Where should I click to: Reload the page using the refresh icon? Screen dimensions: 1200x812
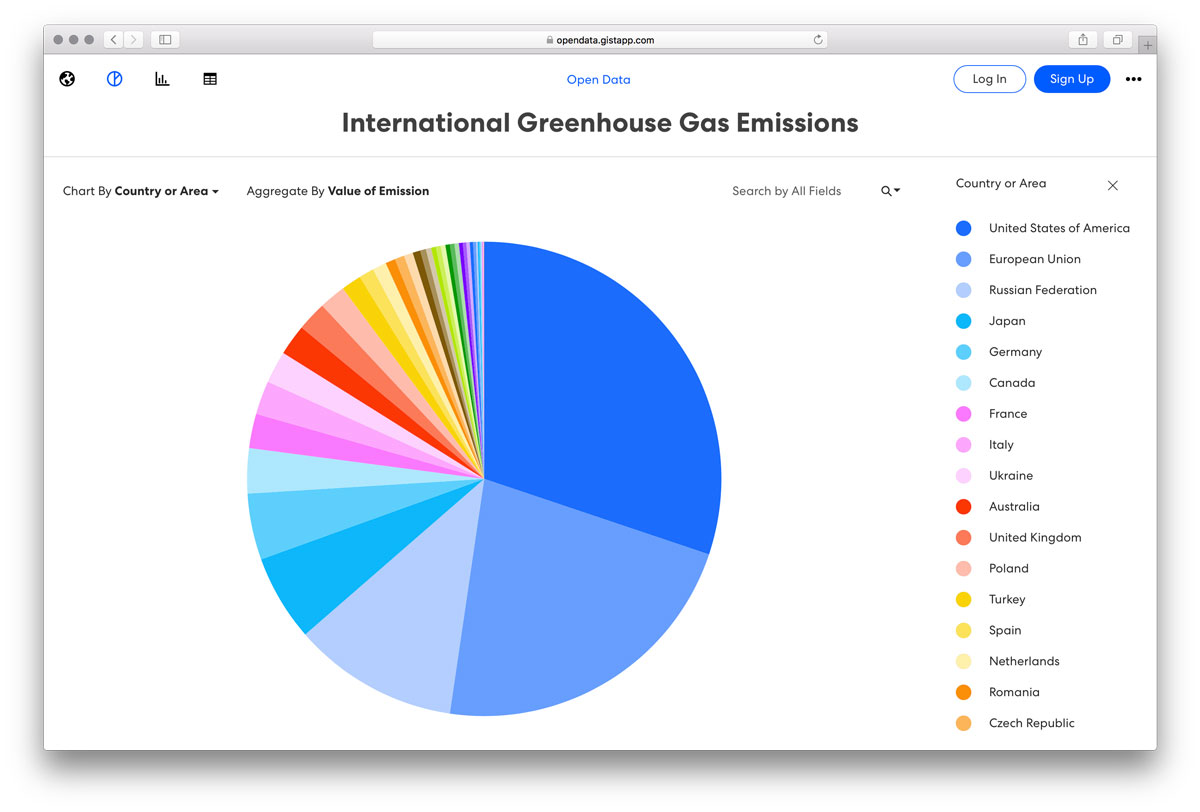coord(818,40)
